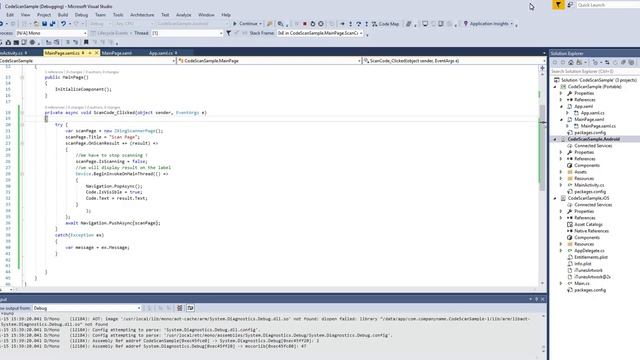This screenshot has height=360, width=640.
Task: Click the thread filter funnel icon
Action: pos(229,33)
